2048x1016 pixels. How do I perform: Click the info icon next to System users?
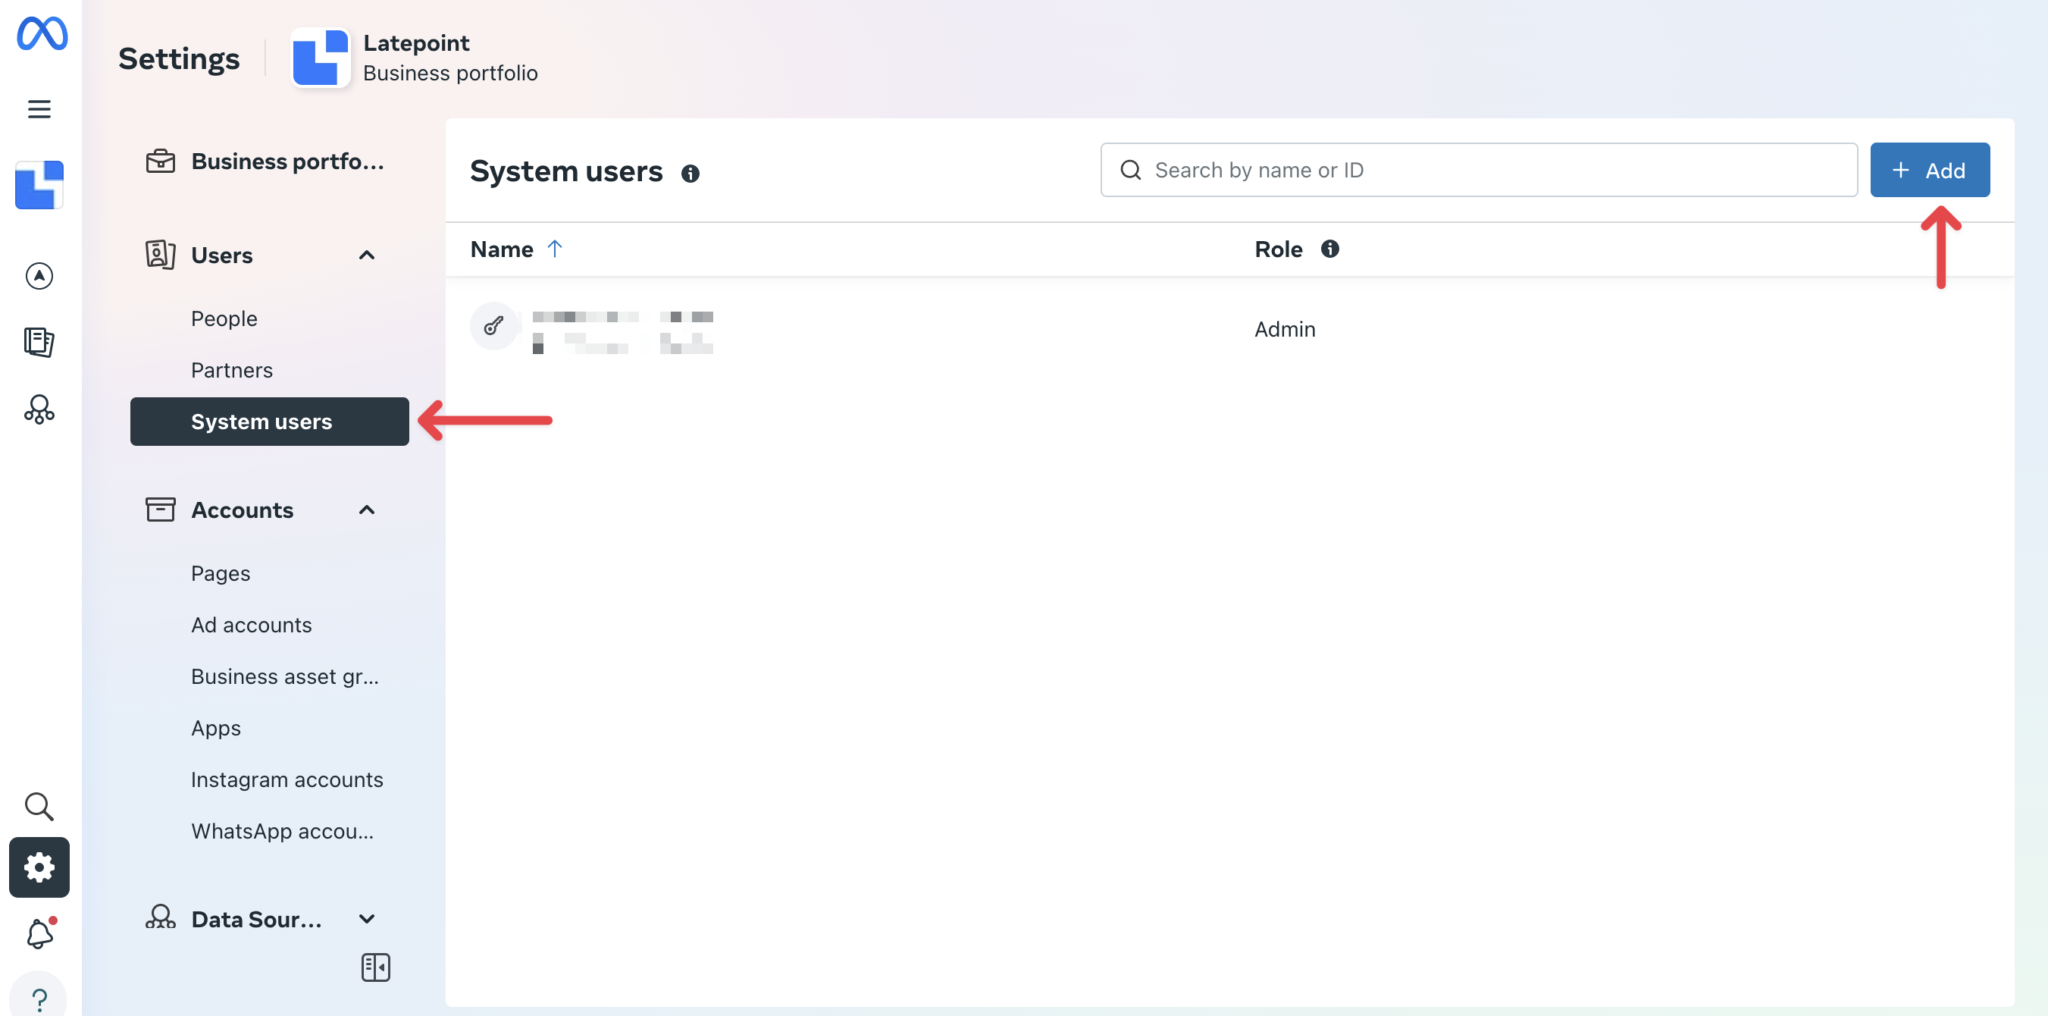[691, 173]
